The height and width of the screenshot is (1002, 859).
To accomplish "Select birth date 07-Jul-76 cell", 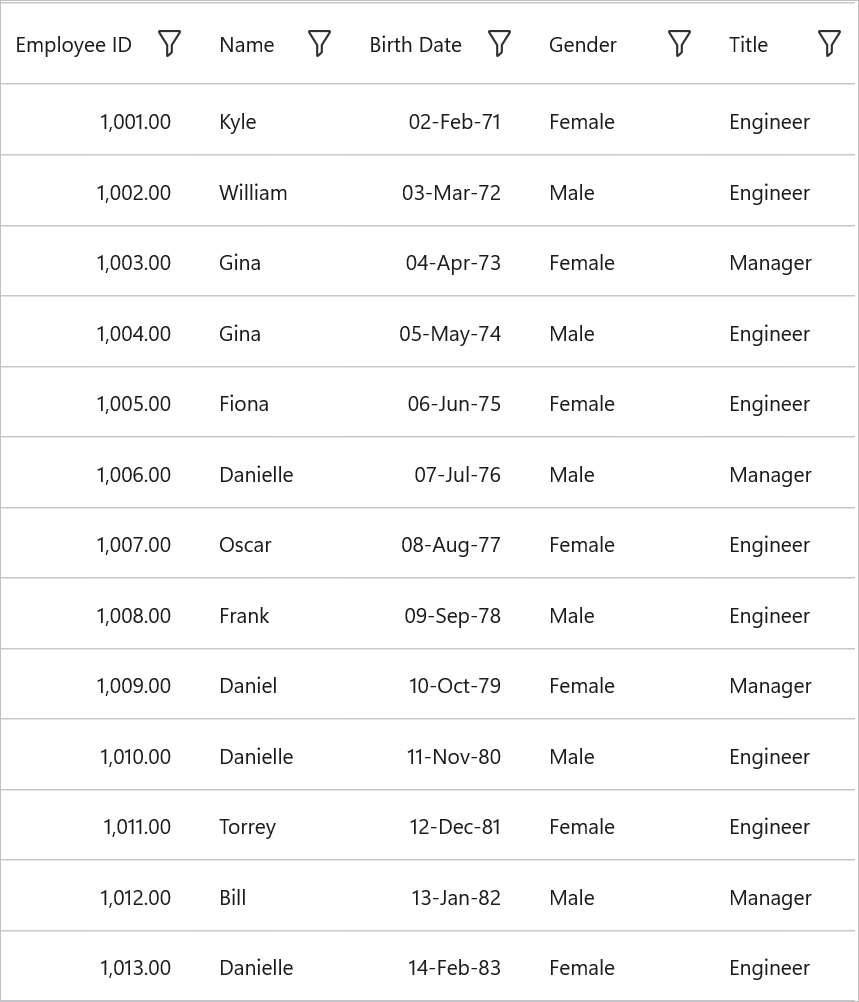I will tap(457, 475).
